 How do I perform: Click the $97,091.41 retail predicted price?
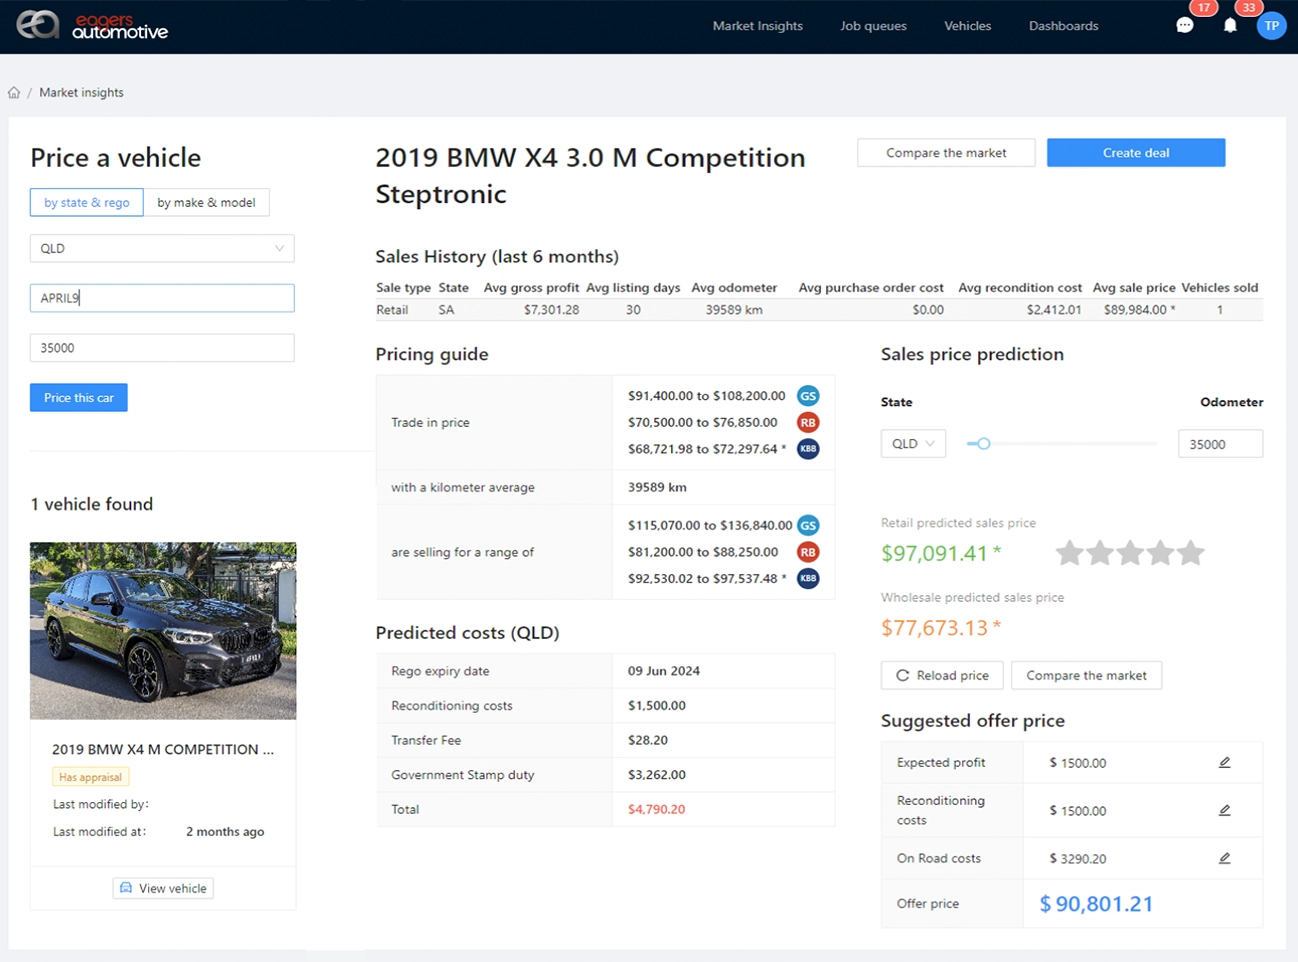tap(941, 553)
